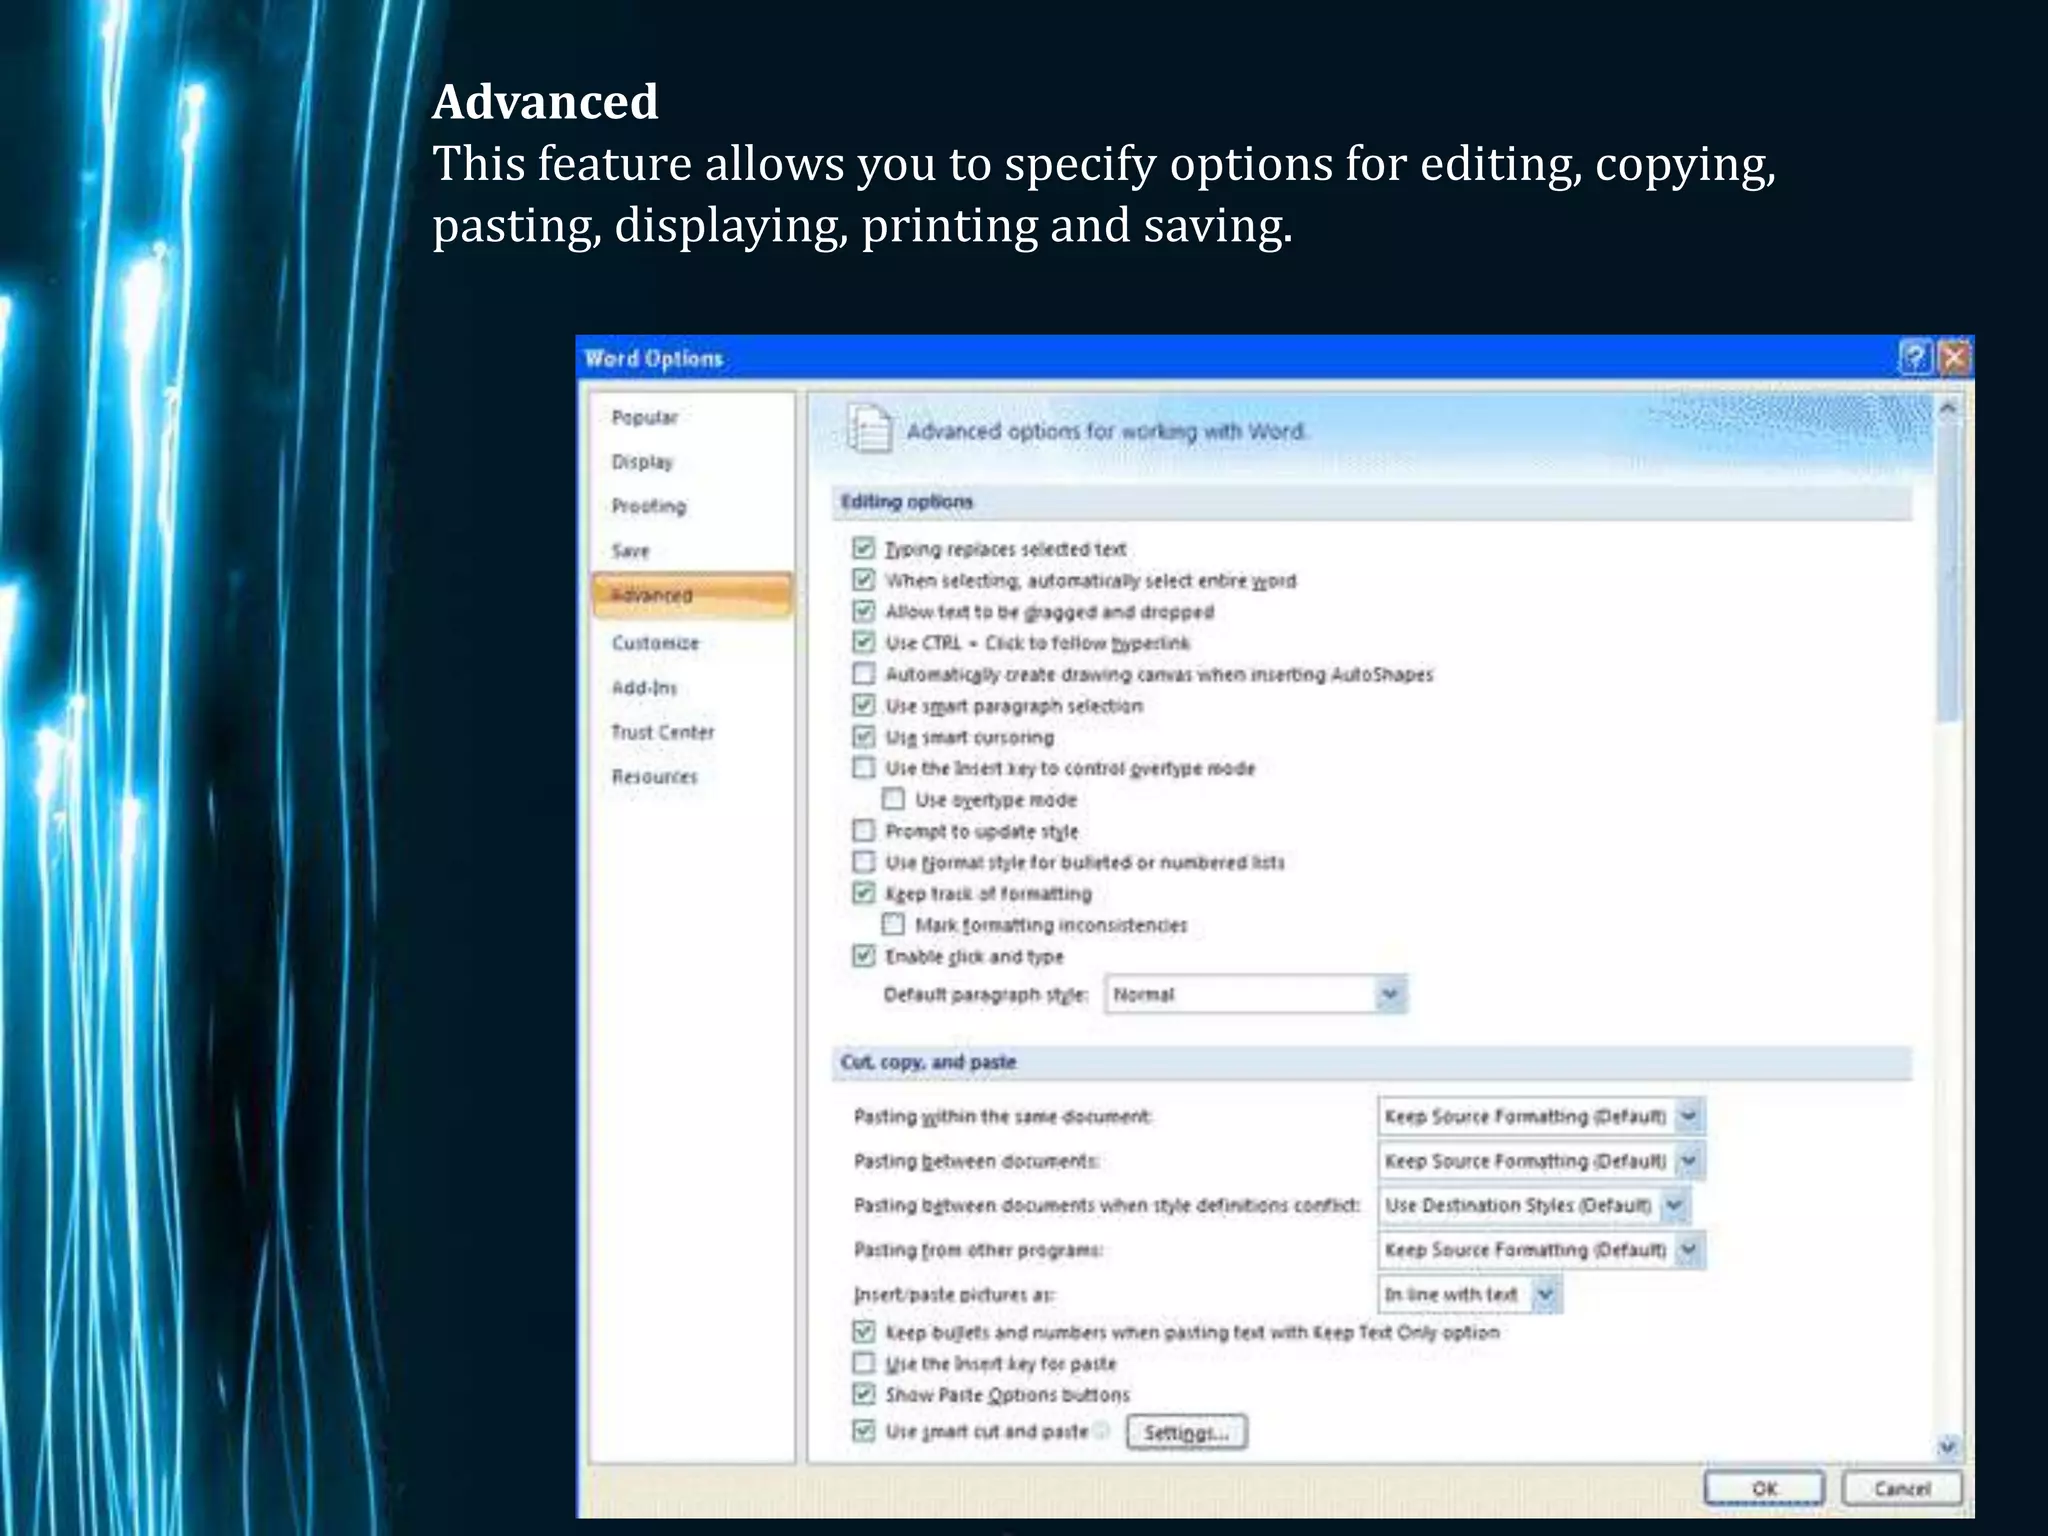
Task: Click the Advanced options document icon
Action: pos(869,429)
